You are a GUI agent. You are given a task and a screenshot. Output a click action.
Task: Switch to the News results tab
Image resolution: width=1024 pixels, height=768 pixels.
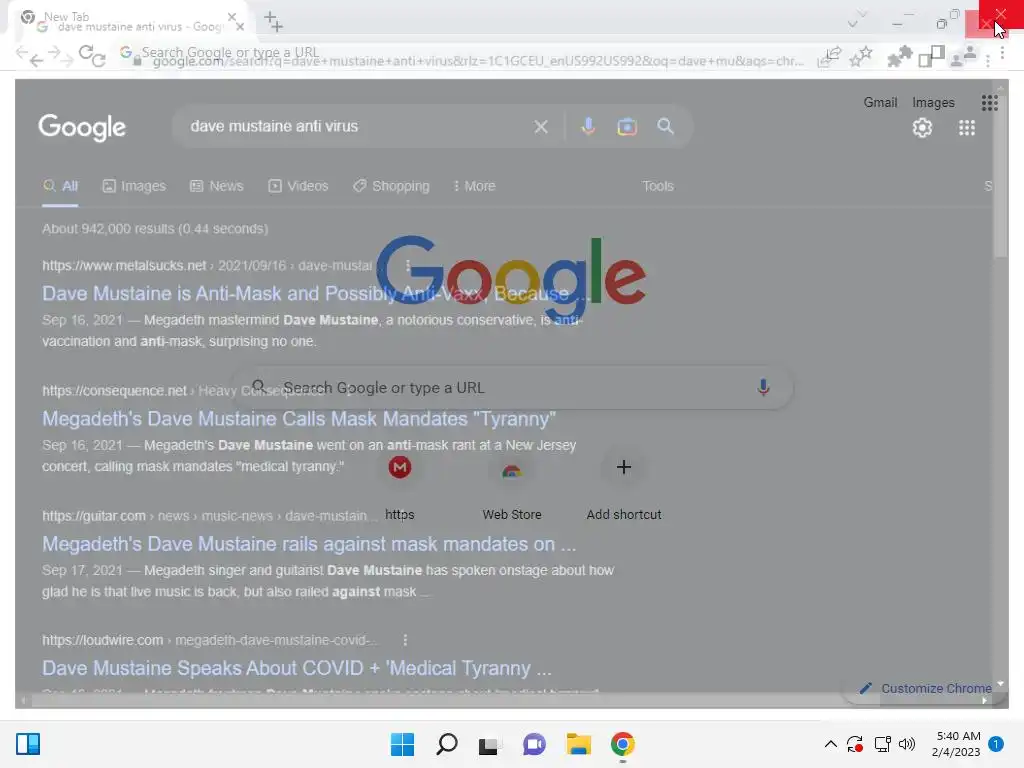(x=216, y=186)
